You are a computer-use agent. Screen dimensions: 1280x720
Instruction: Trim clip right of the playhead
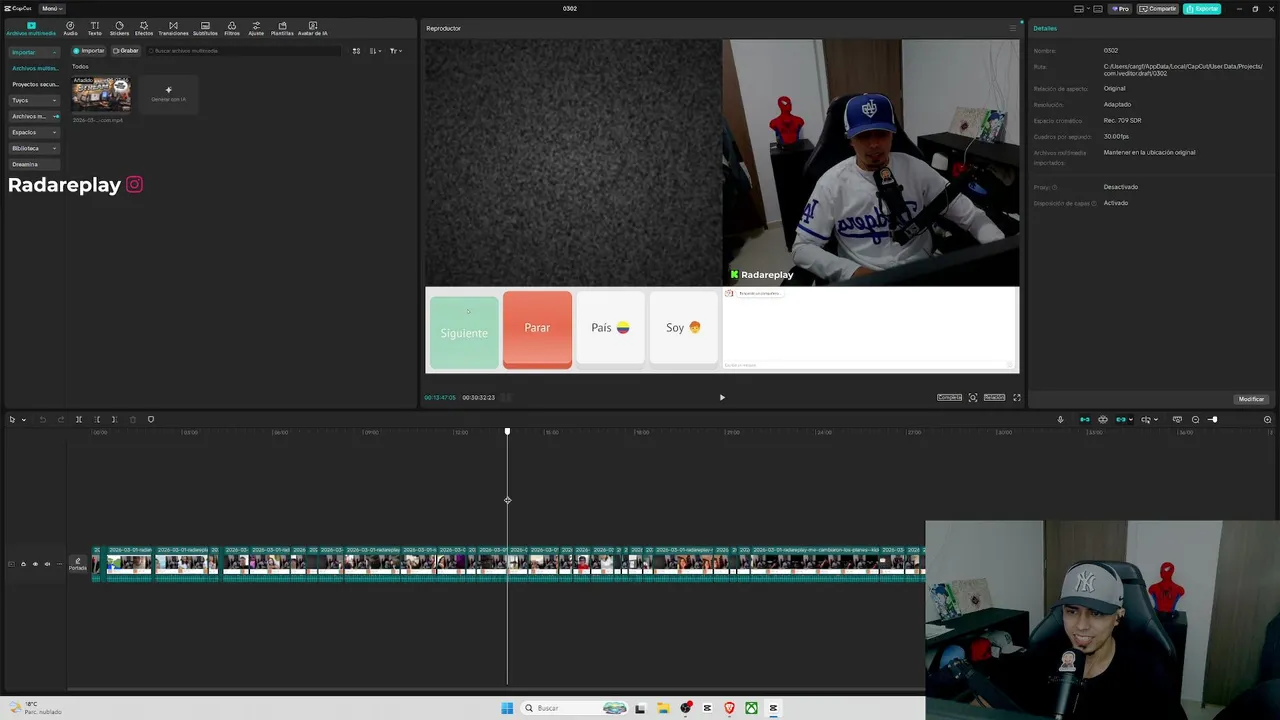(x=114, y=419)
